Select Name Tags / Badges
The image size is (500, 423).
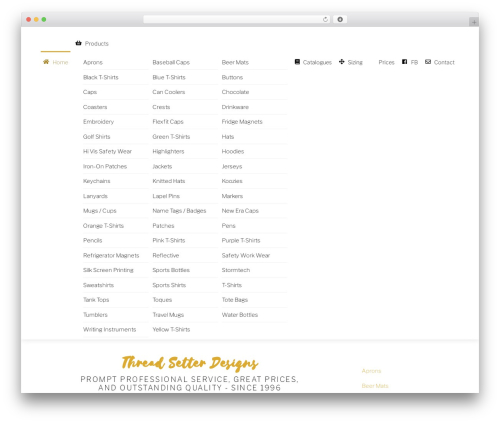click(x=179, y=211)
